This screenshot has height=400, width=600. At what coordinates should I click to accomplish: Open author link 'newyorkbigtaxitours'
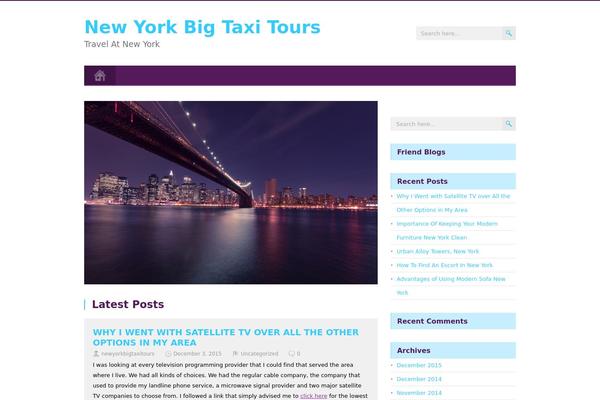pos(128,354)
